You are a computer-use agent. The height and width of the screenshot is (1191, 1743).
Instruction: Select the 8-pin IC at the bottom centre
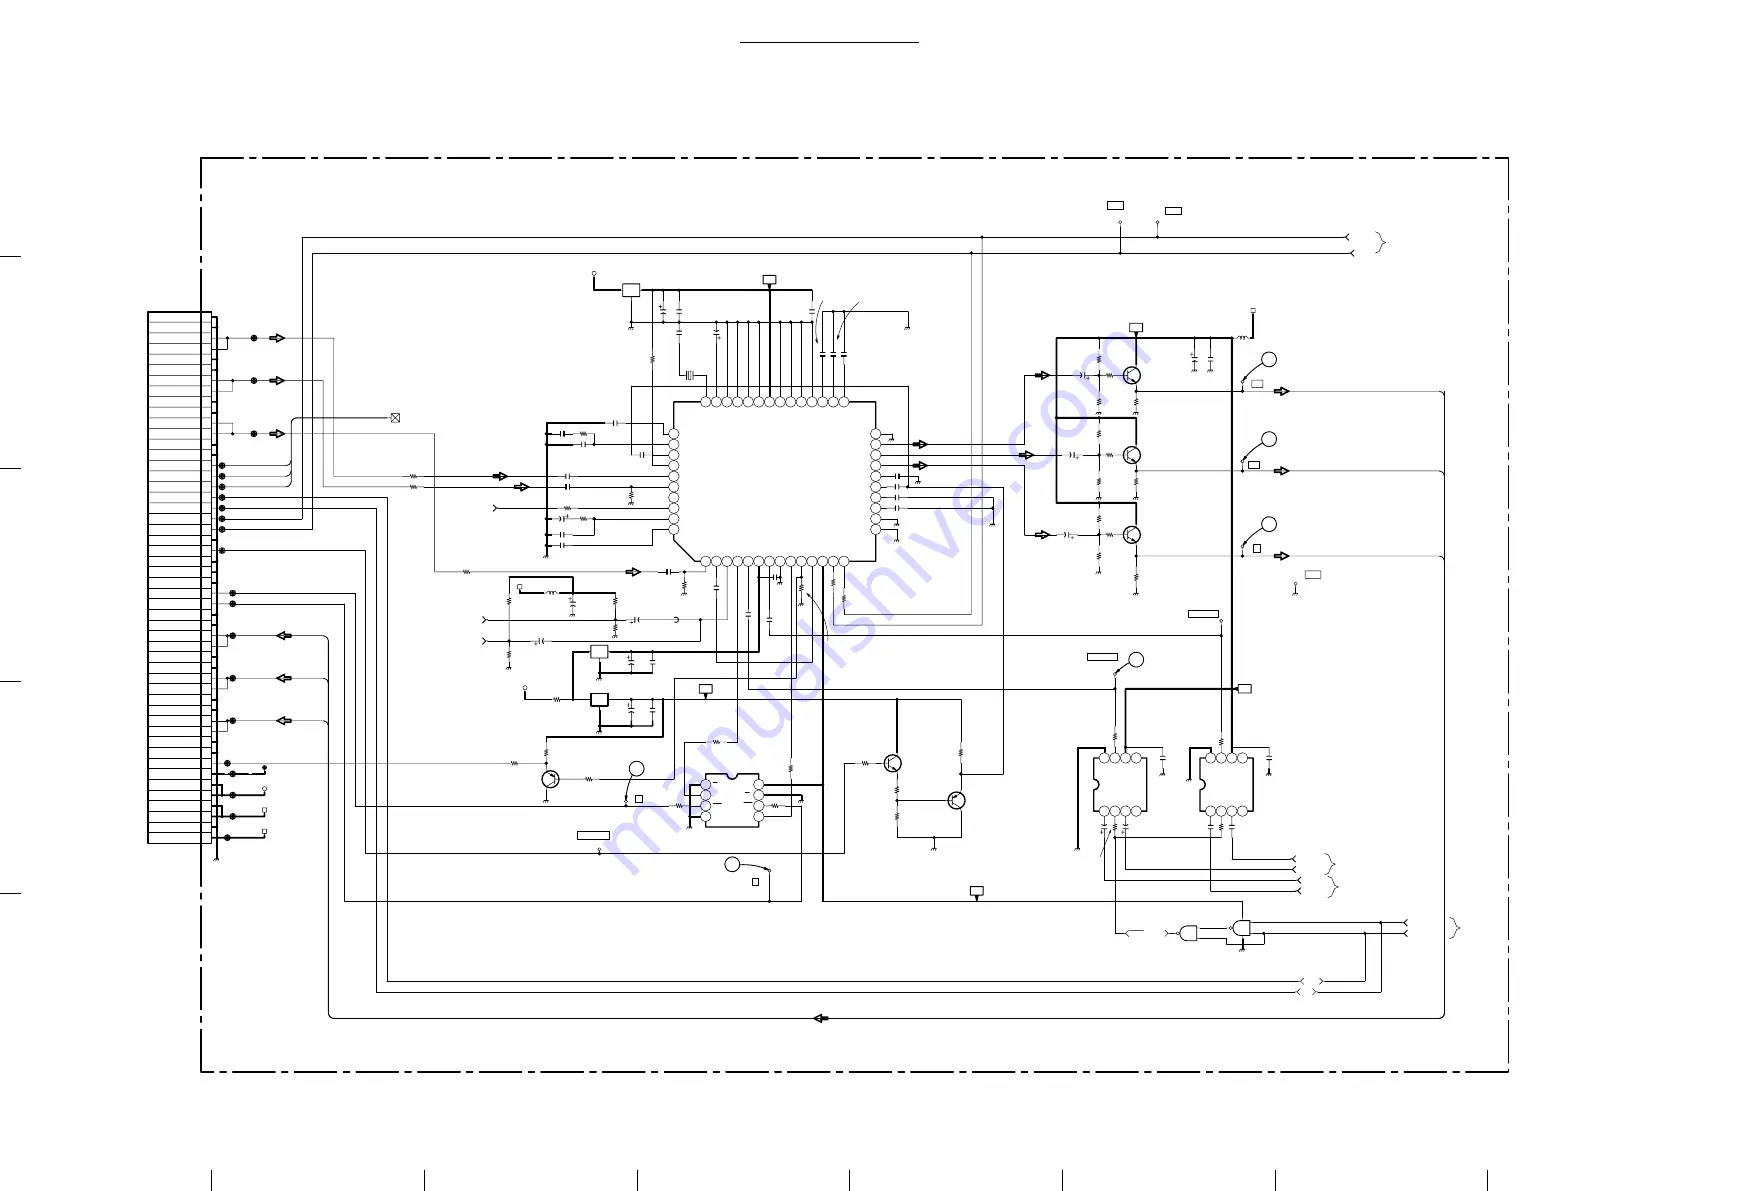(x=732, y=800)
